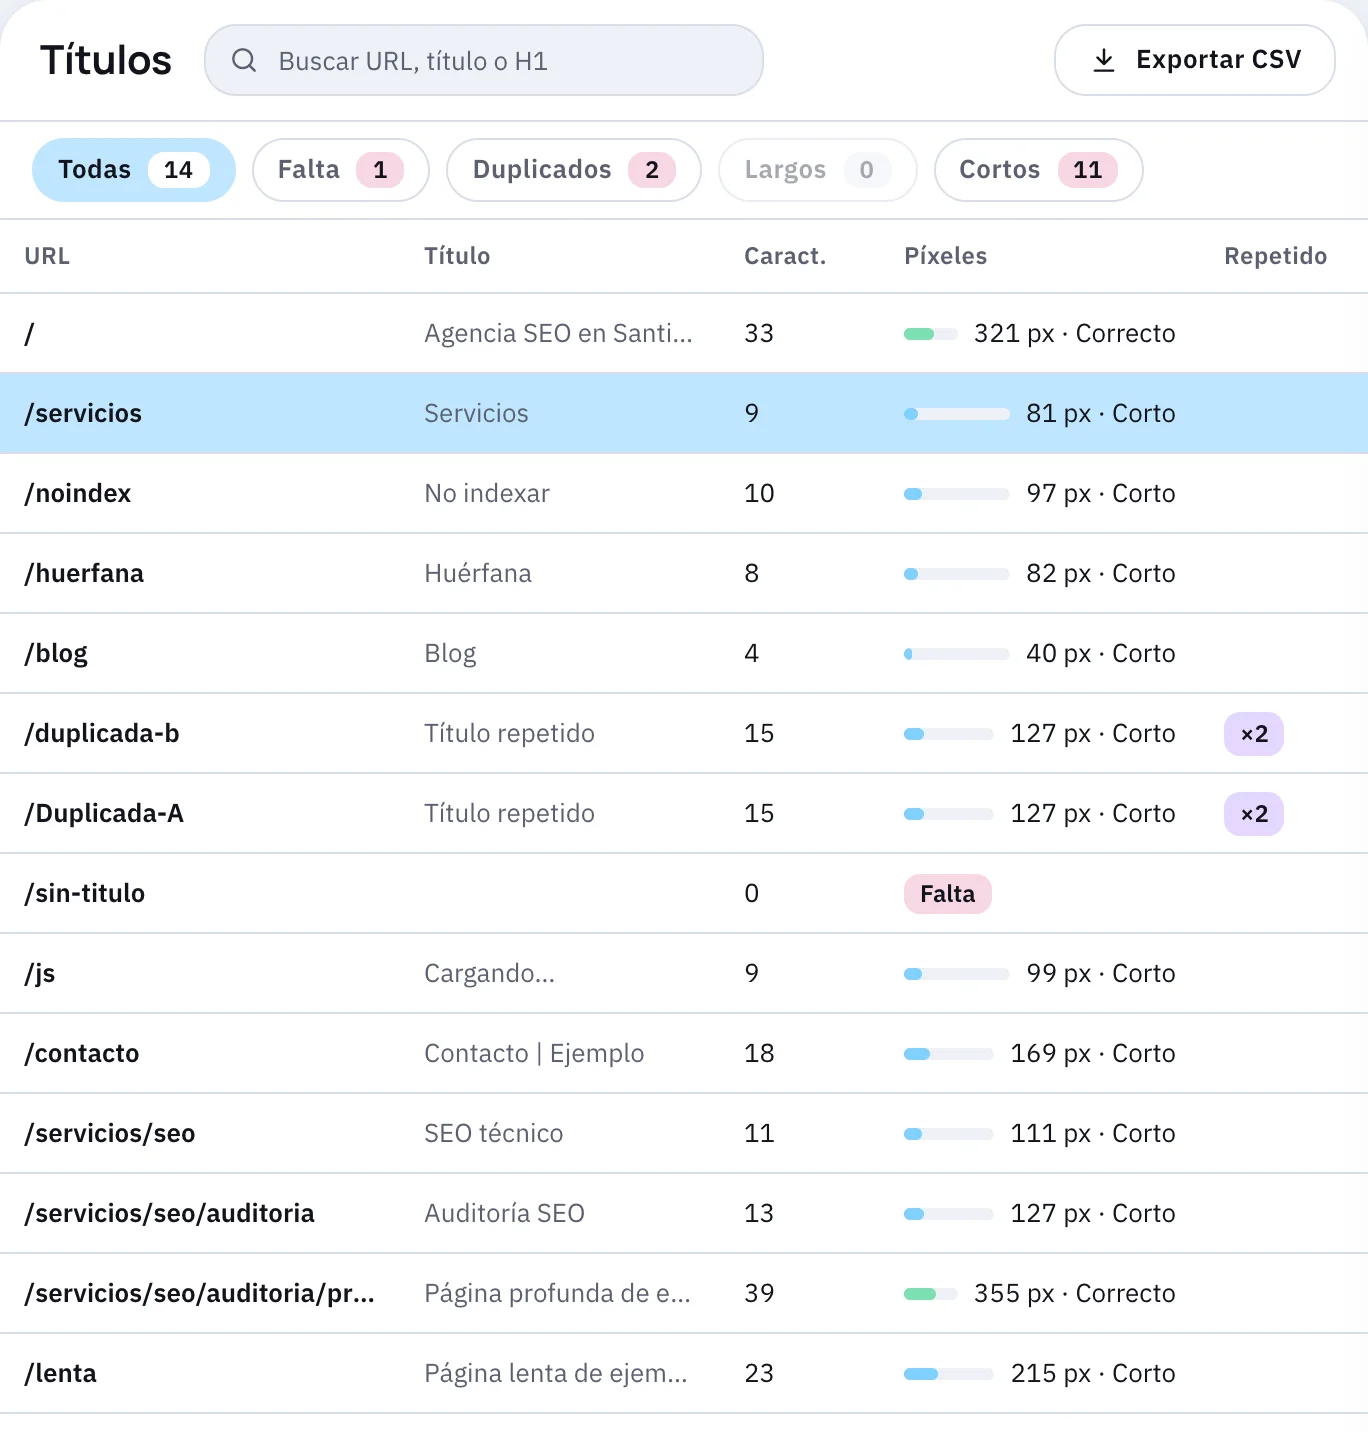The height and width of the screenshot is (1432, 1368).
Task: Click the Píxeles column header
Action: click(x=945, y=256)
